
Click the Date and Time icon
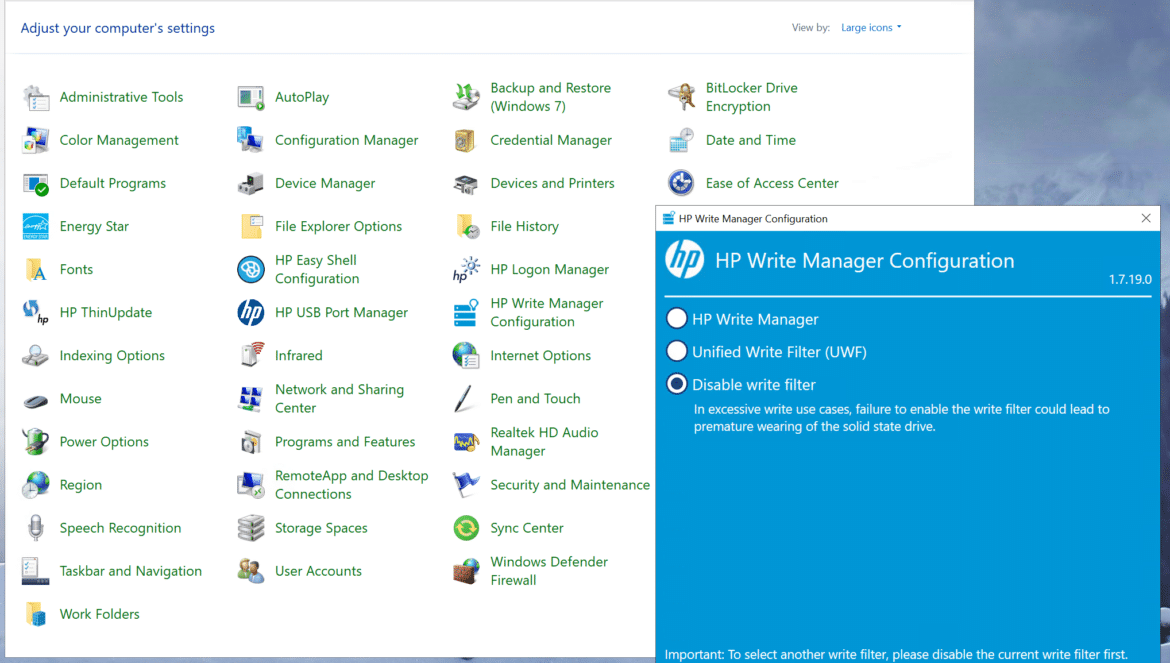pos(681,140)
